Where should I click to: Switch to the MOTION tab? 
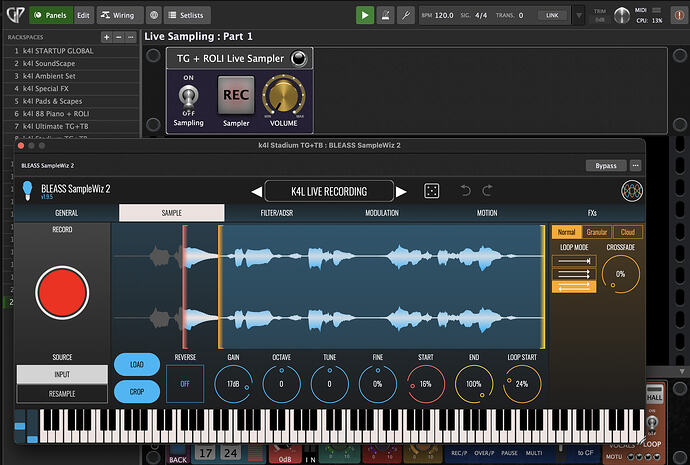coord(487,213)
